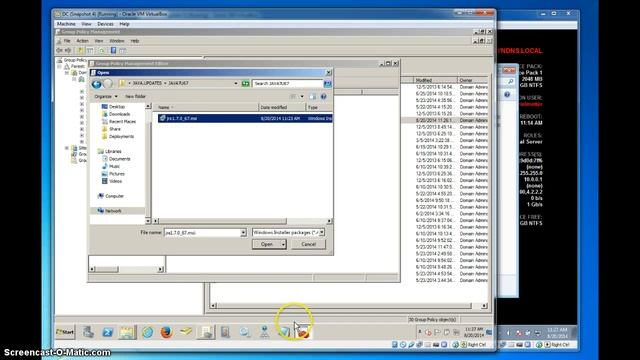Open Group Policy Management Window menu

click(x=117, y=41)
